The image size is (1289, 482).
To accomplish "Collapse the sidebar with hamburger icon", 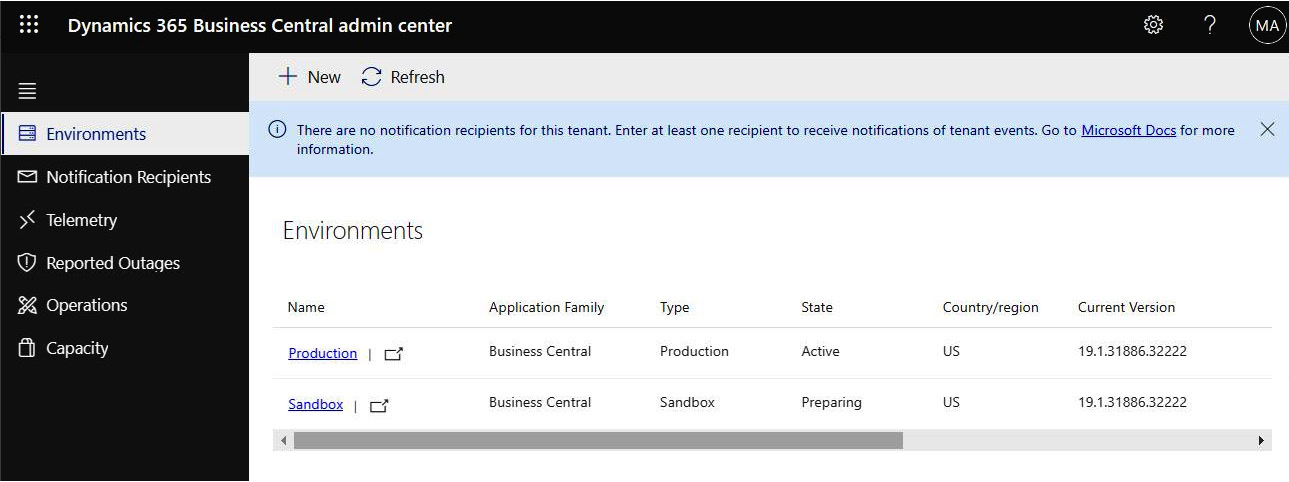I will pyautogui.click(x=28, y=91).
